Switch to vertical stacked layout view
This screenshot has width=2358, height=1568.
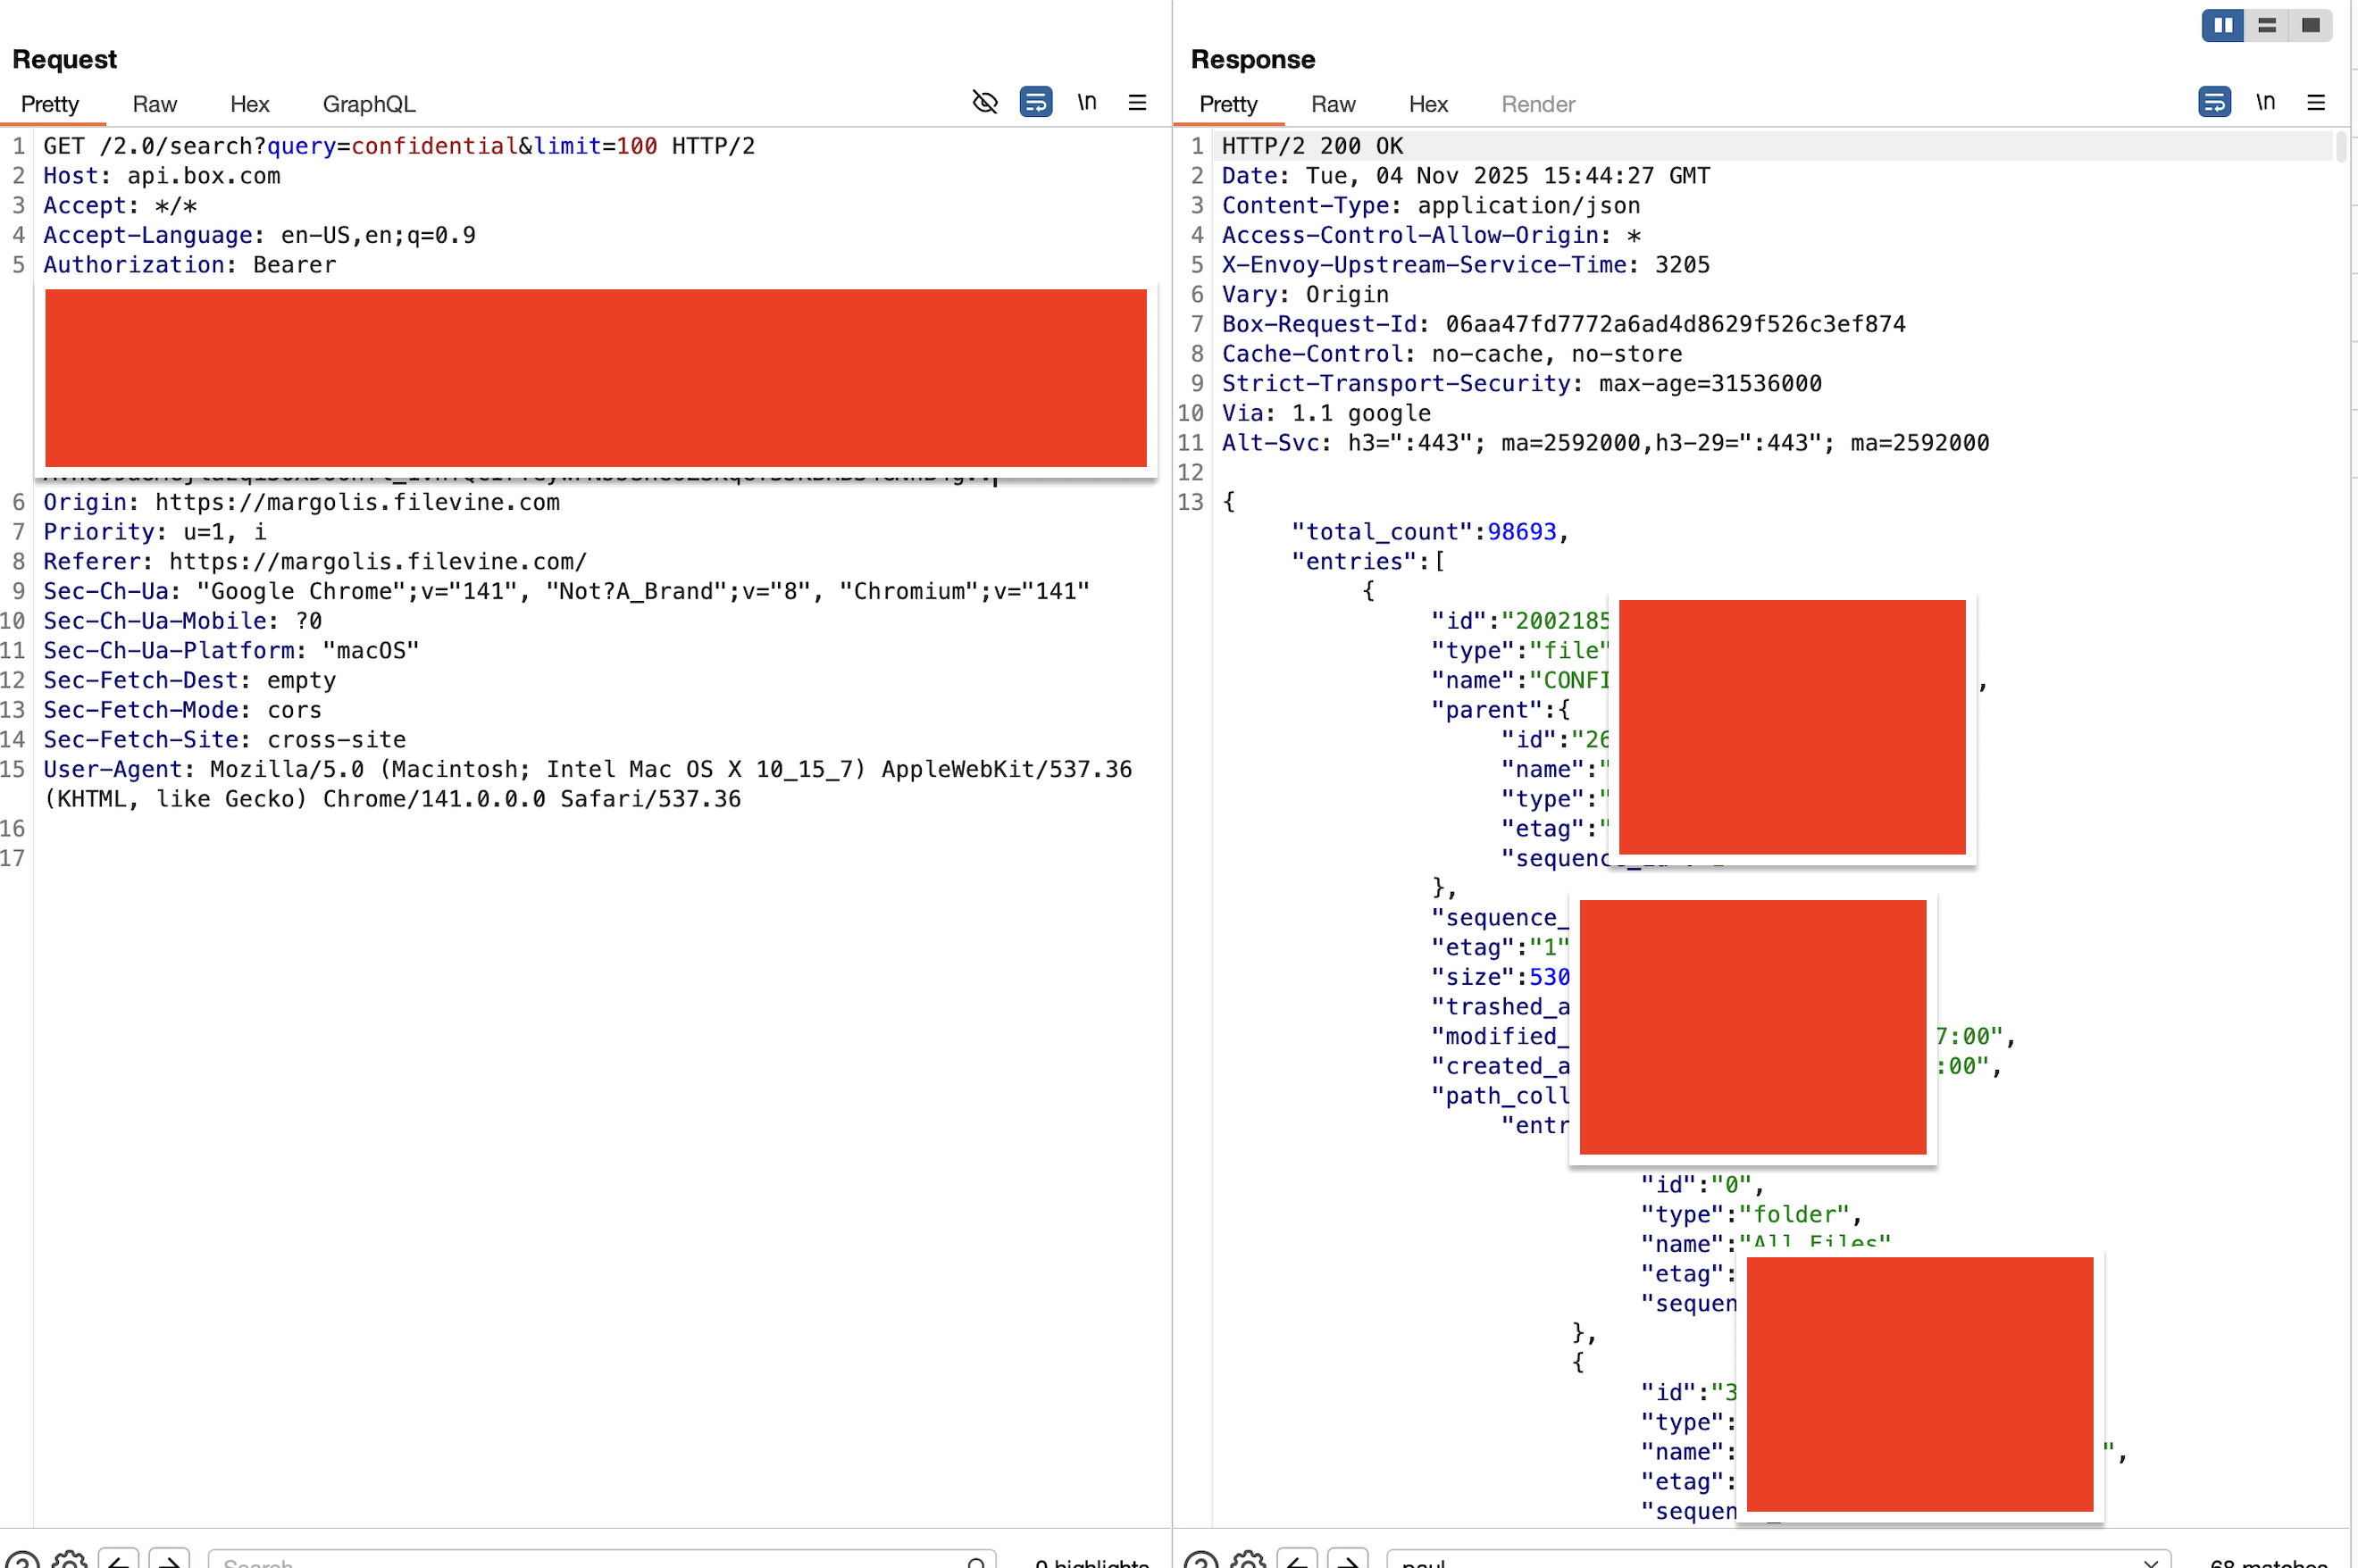(x=2266, y=25)
